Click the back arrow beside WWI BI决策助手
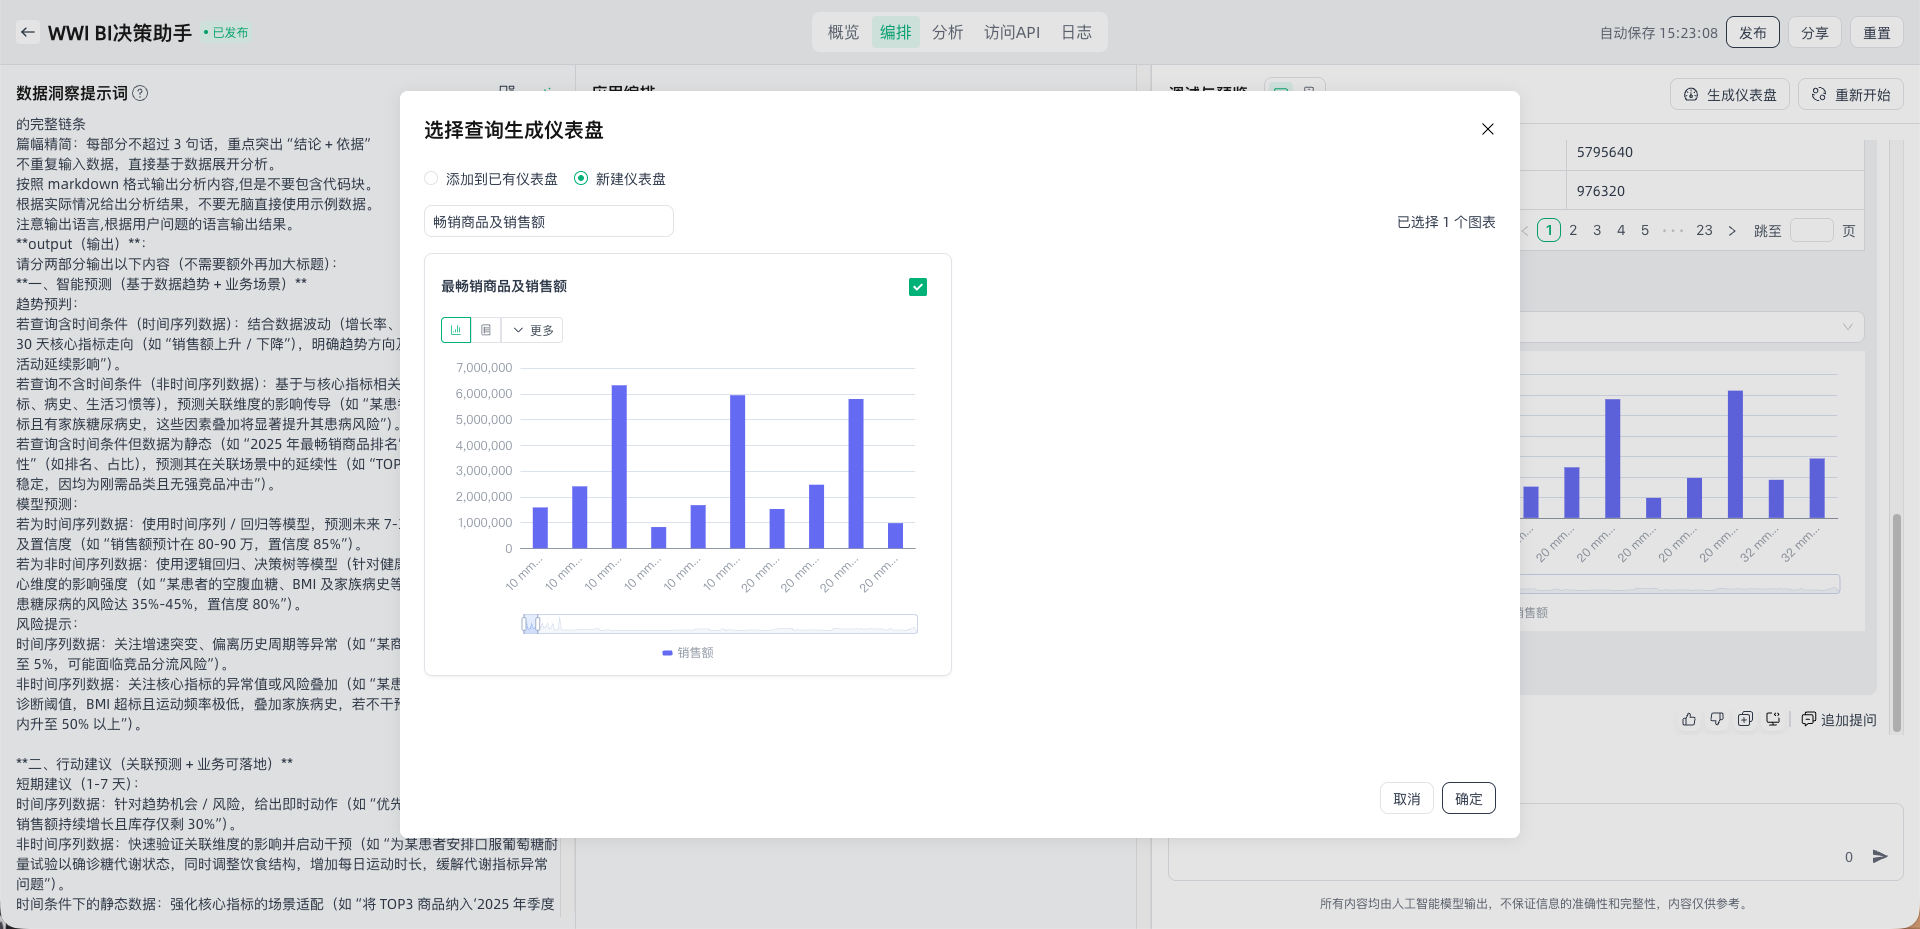 (x=28, y=32)
